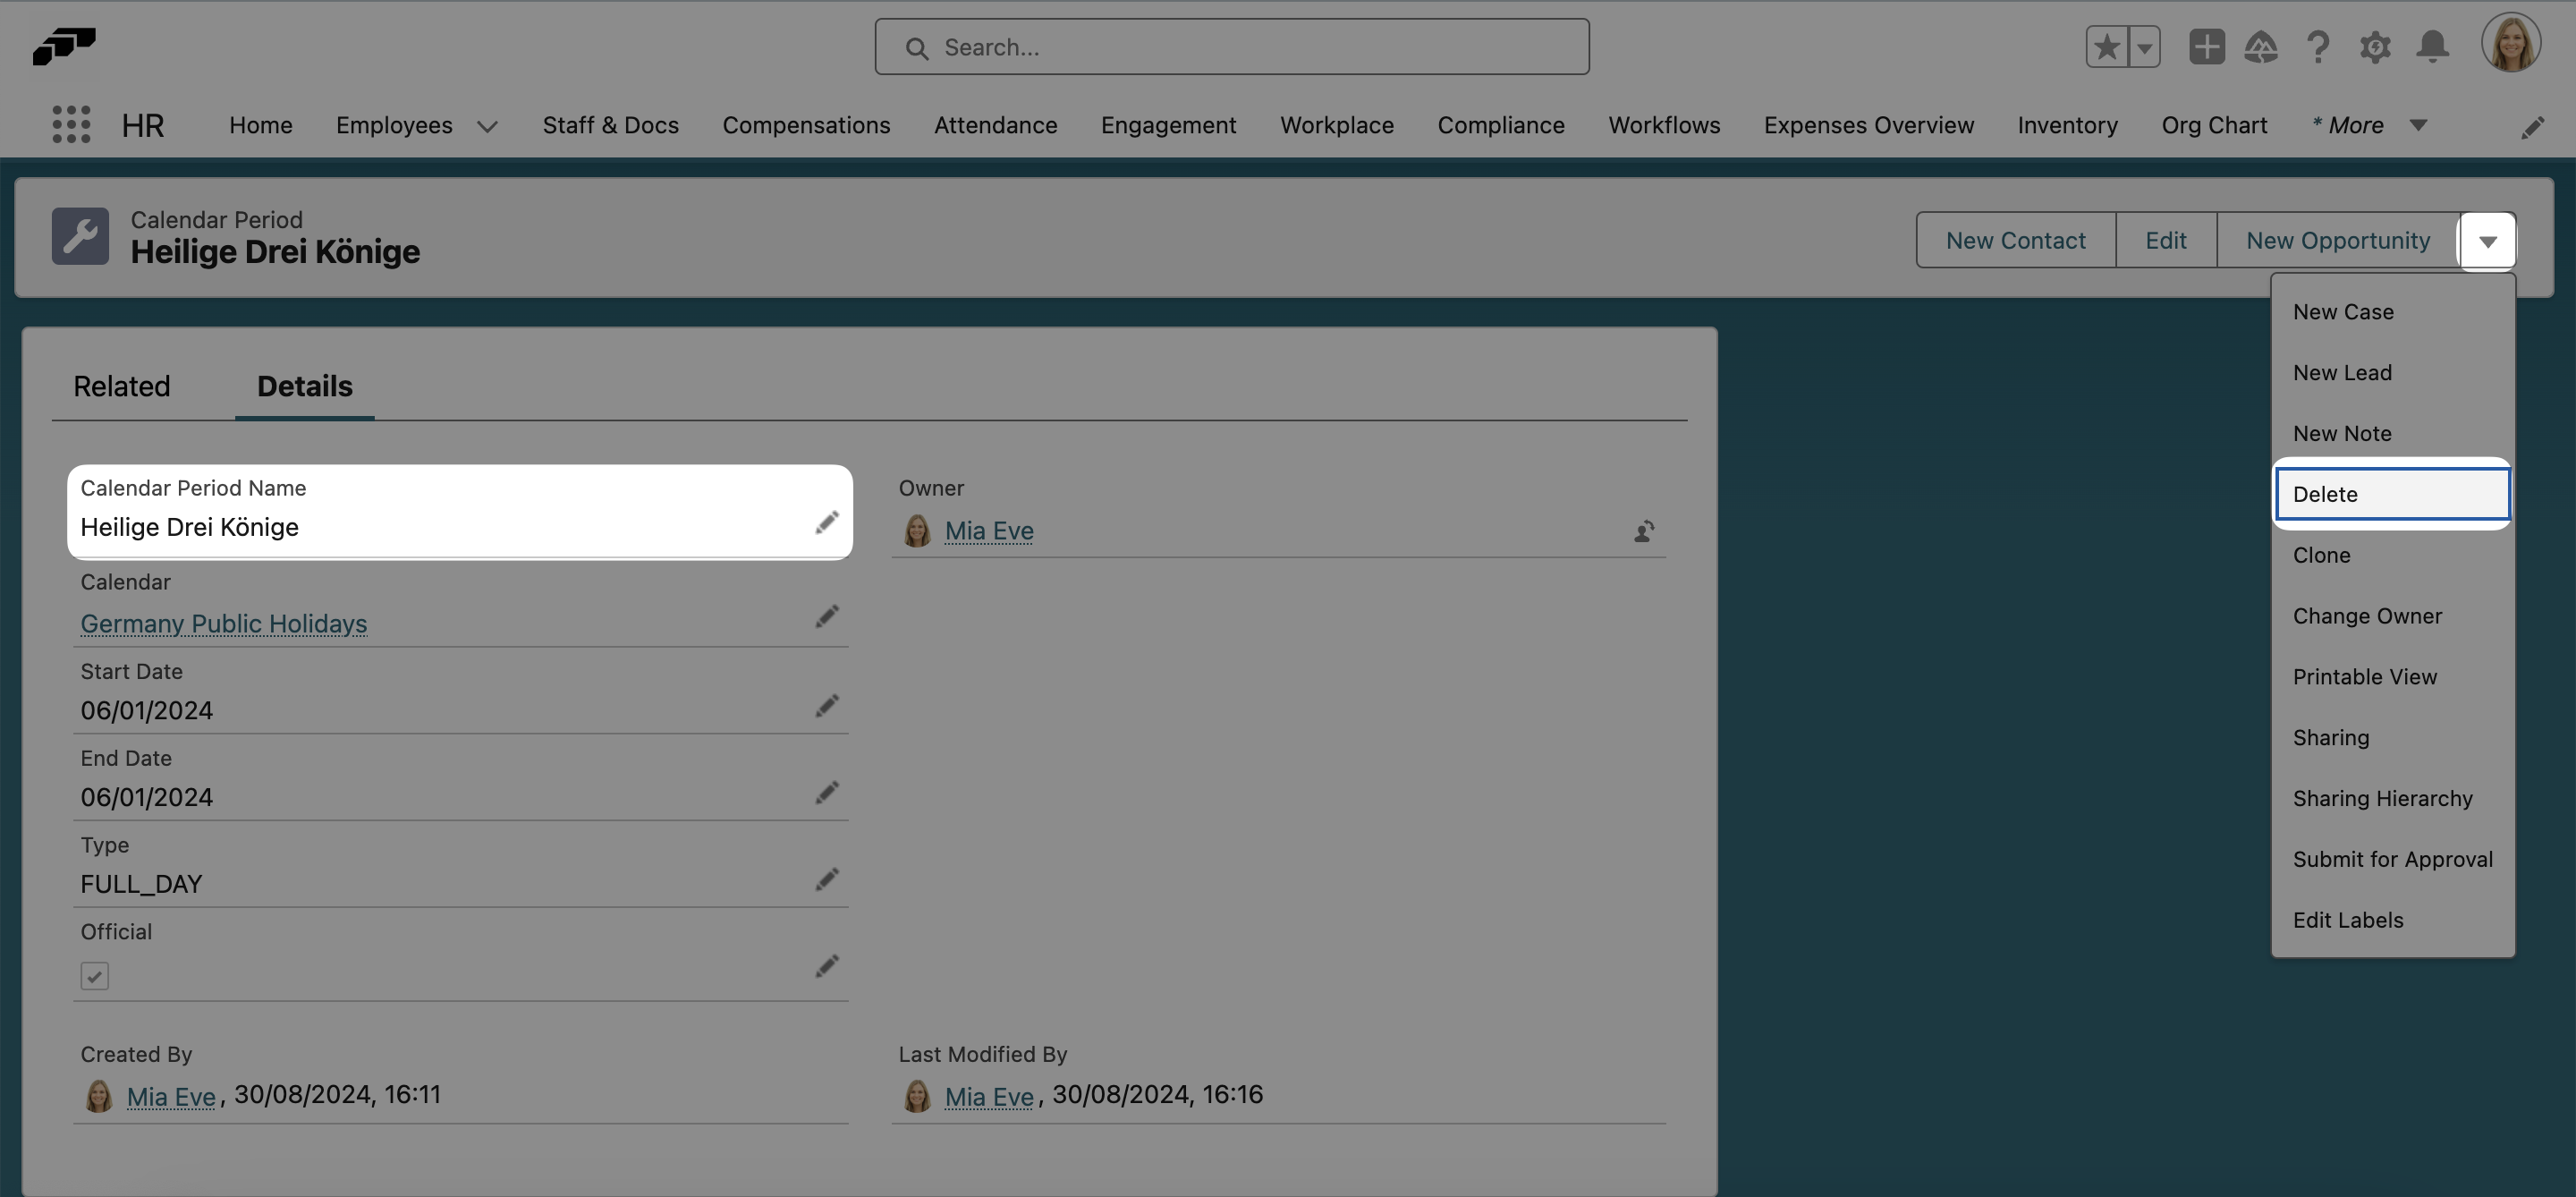
Task: Edit Start Date using its pencil icon
Action: coord(827,706)
